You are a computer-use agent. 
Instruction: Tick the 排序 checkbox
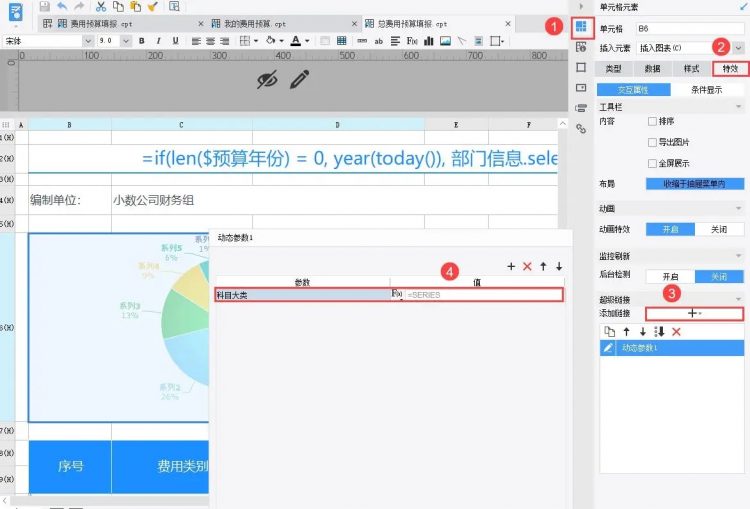pyautogui.click(x=652, y=122)
